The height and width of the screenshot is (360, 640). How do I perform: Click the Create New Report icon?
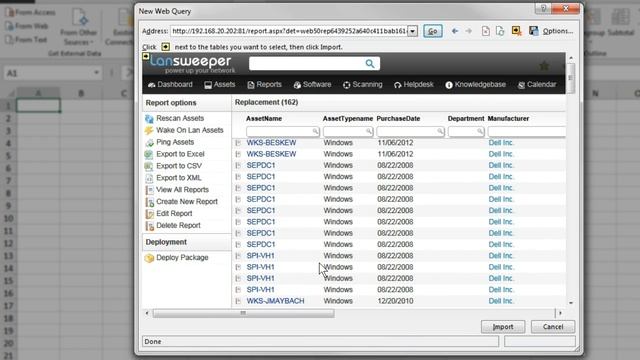pyautogui.click(x=149, y=202)
